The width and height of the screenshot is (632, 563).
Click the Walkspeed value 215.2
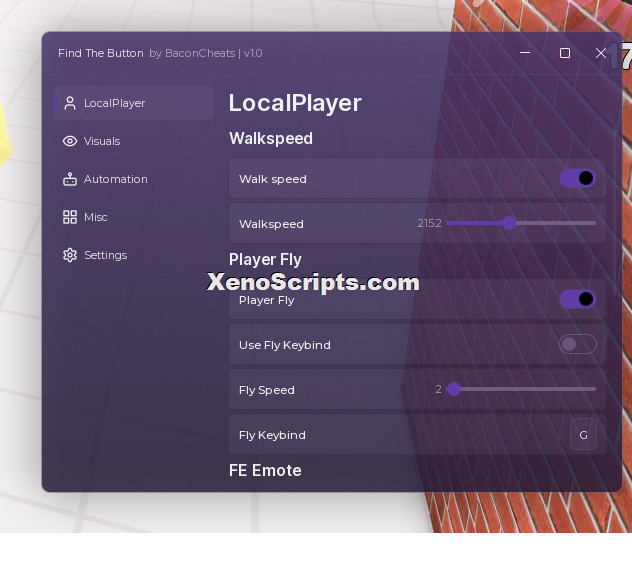[429, 223]
